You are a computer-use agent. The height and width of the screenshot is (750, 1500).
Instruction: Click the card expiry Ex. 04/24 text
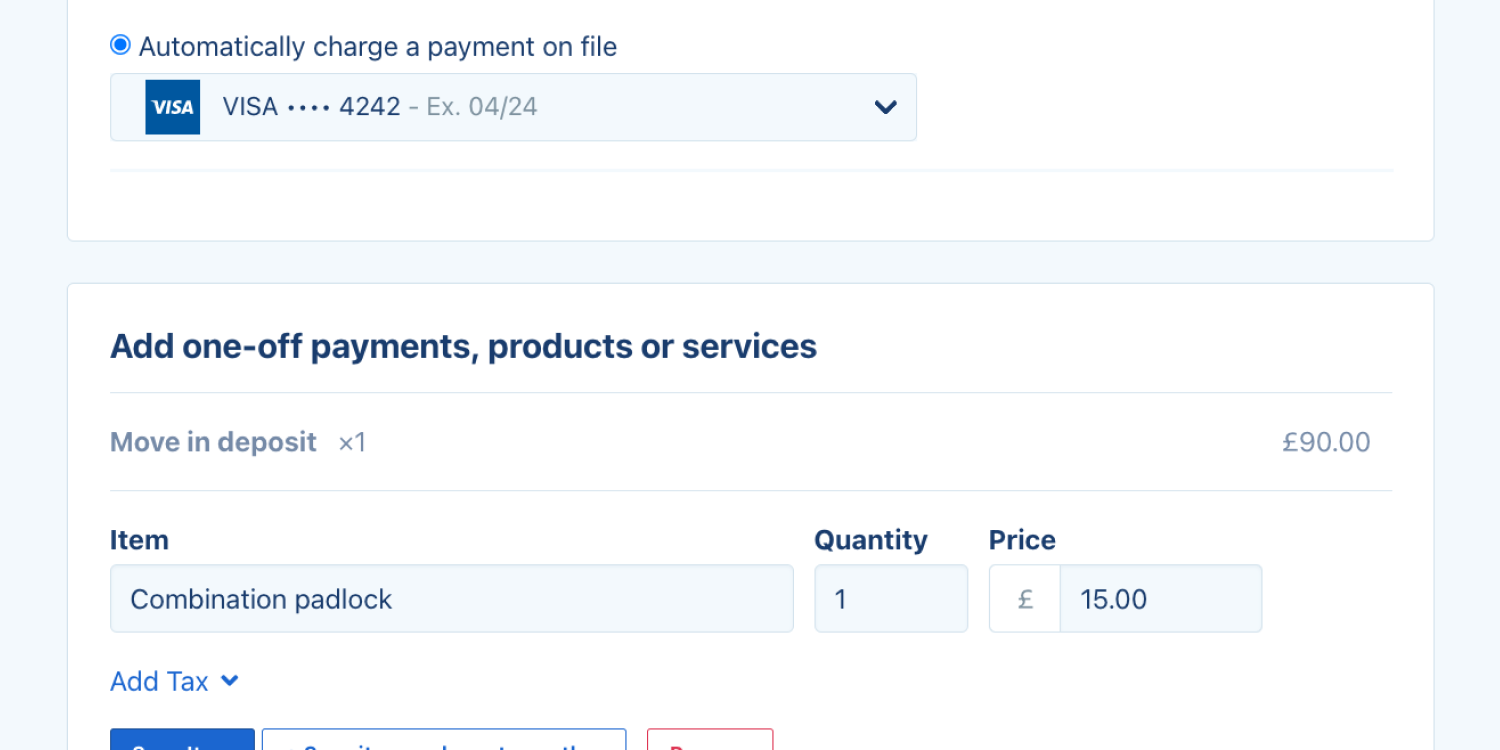click(x=482, y=107)
